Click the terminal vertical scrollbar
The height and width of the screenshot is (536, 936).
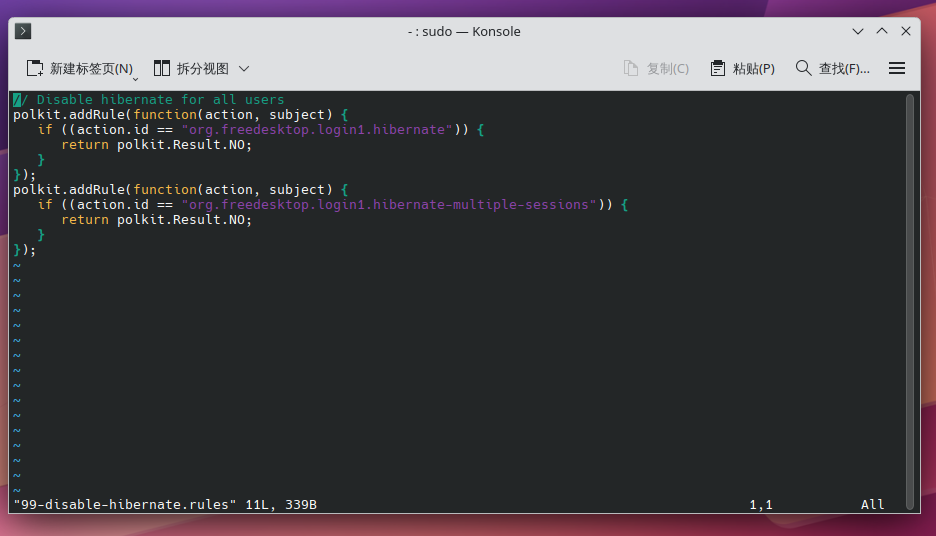click(x=910, y=301)
